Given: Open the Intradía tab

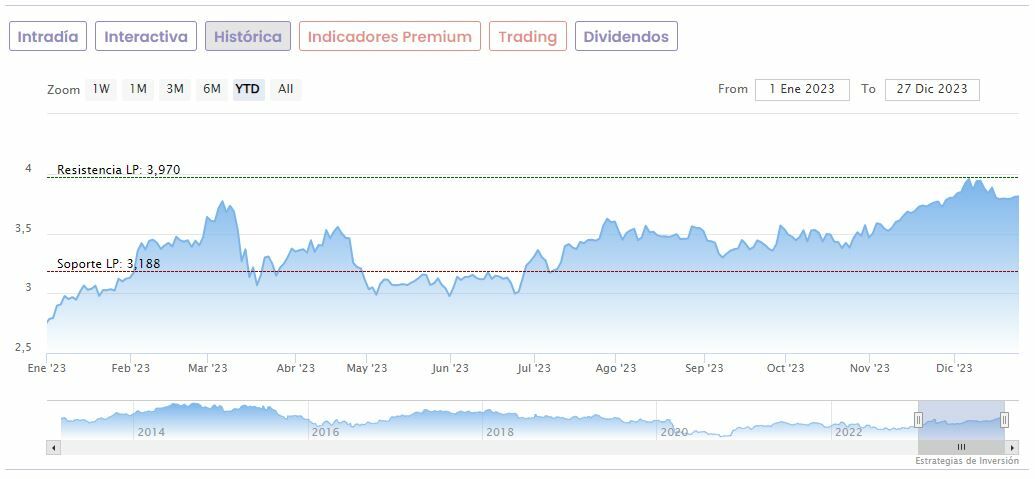Looking at the screenshot, I should 48,37.
